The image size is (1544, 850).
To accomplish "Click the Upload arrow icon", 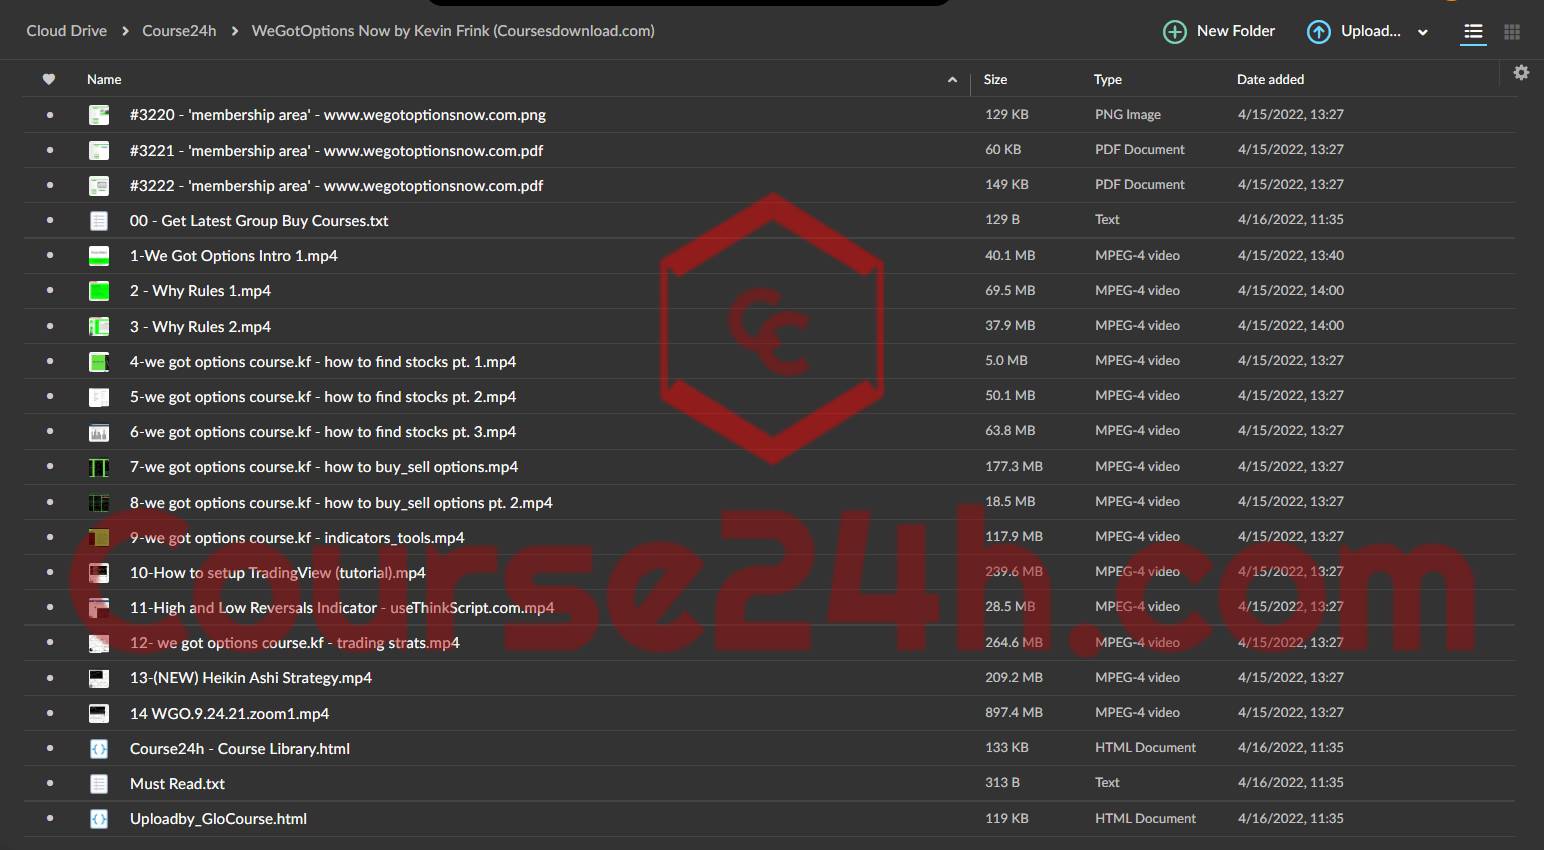I will [x=1319, y=32].
